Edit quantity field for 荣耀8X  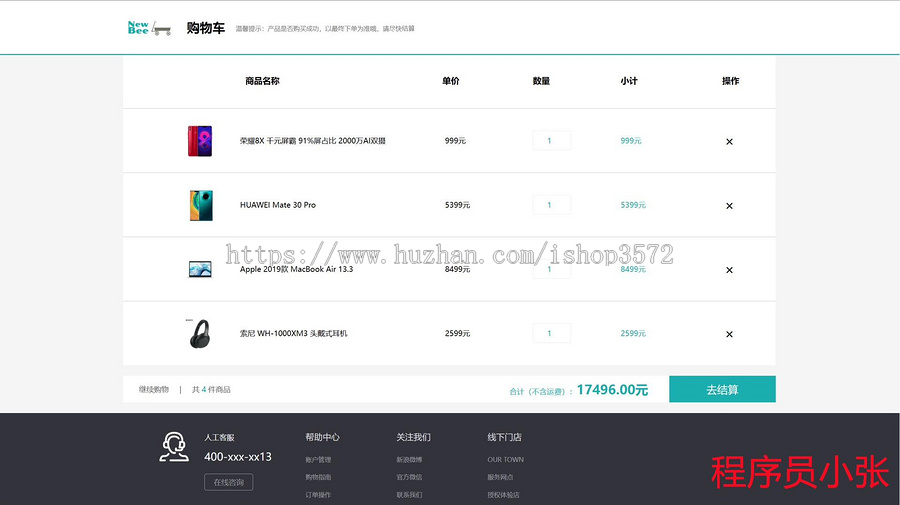[552, 141]
